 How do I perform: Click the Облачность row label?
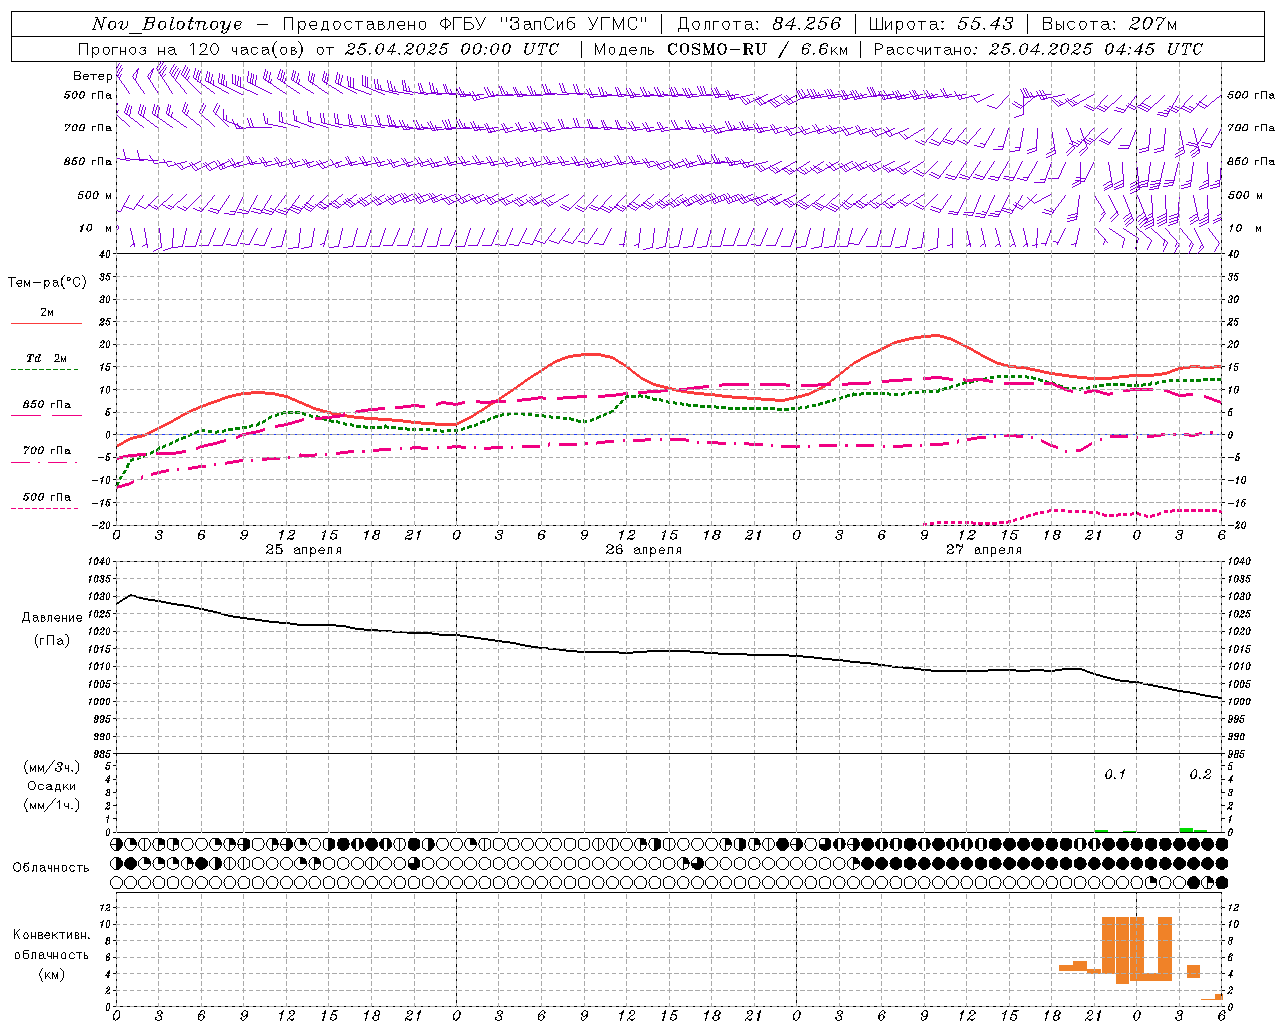click(x=51, y=868)
